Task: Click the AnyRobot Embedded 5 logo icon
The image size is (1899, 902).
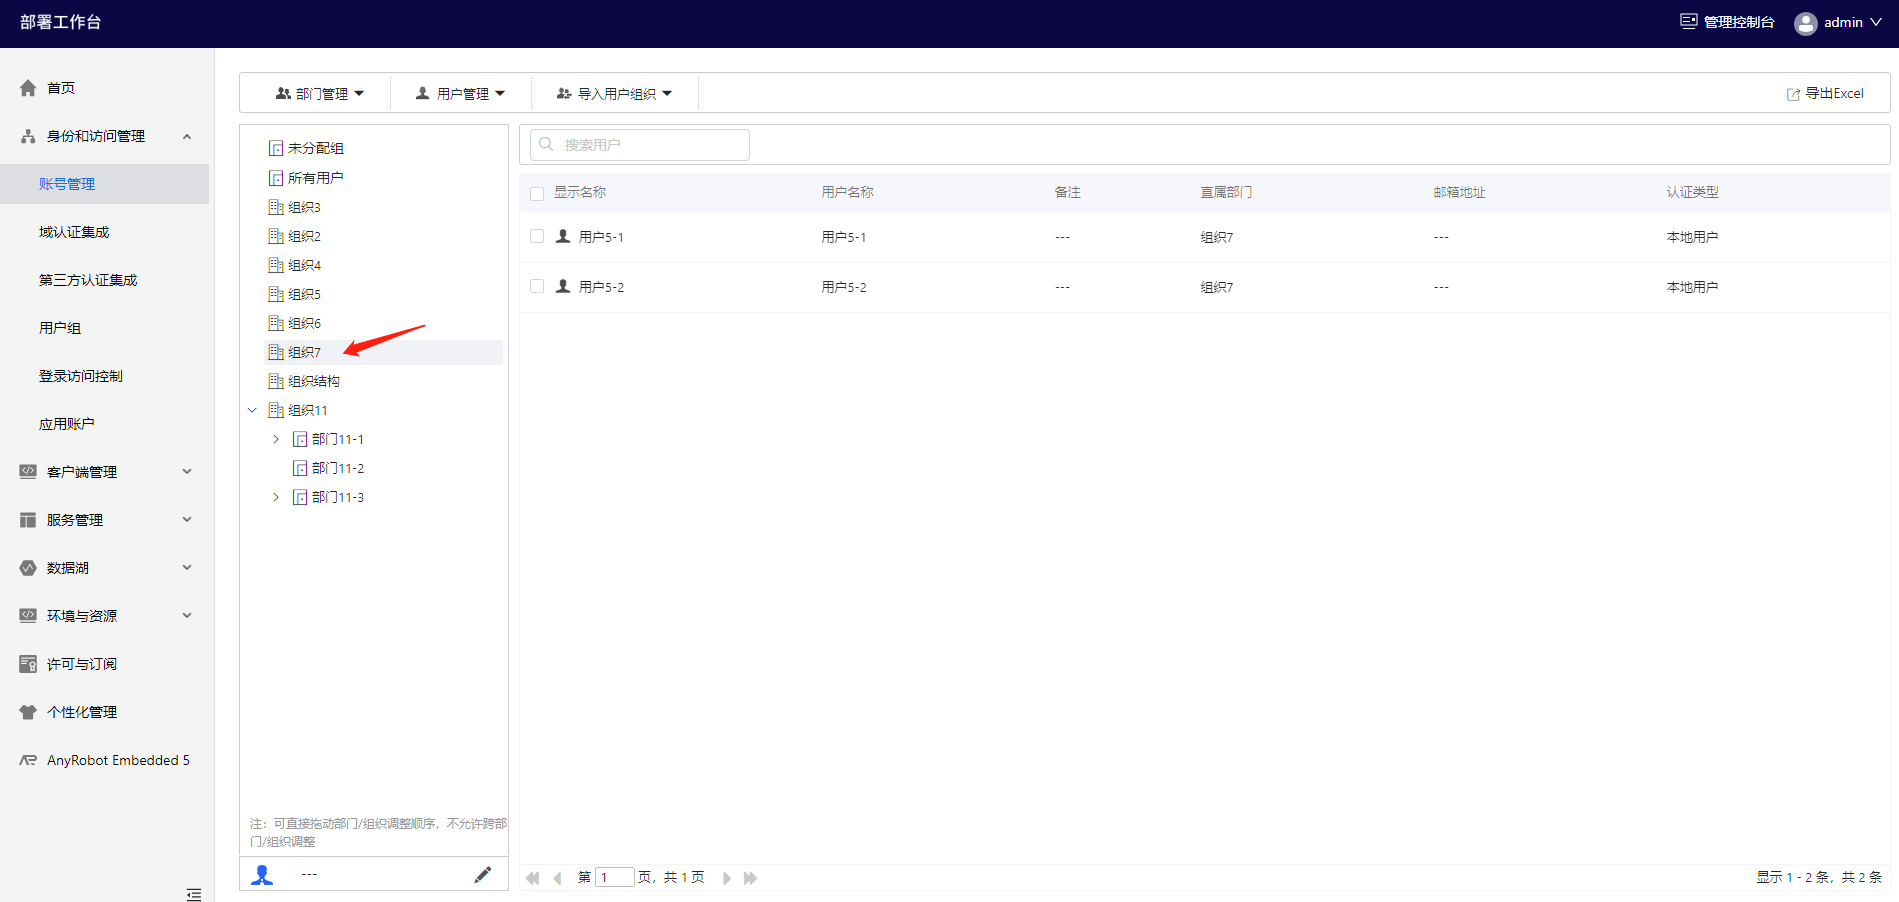Action: pos(28,760)
